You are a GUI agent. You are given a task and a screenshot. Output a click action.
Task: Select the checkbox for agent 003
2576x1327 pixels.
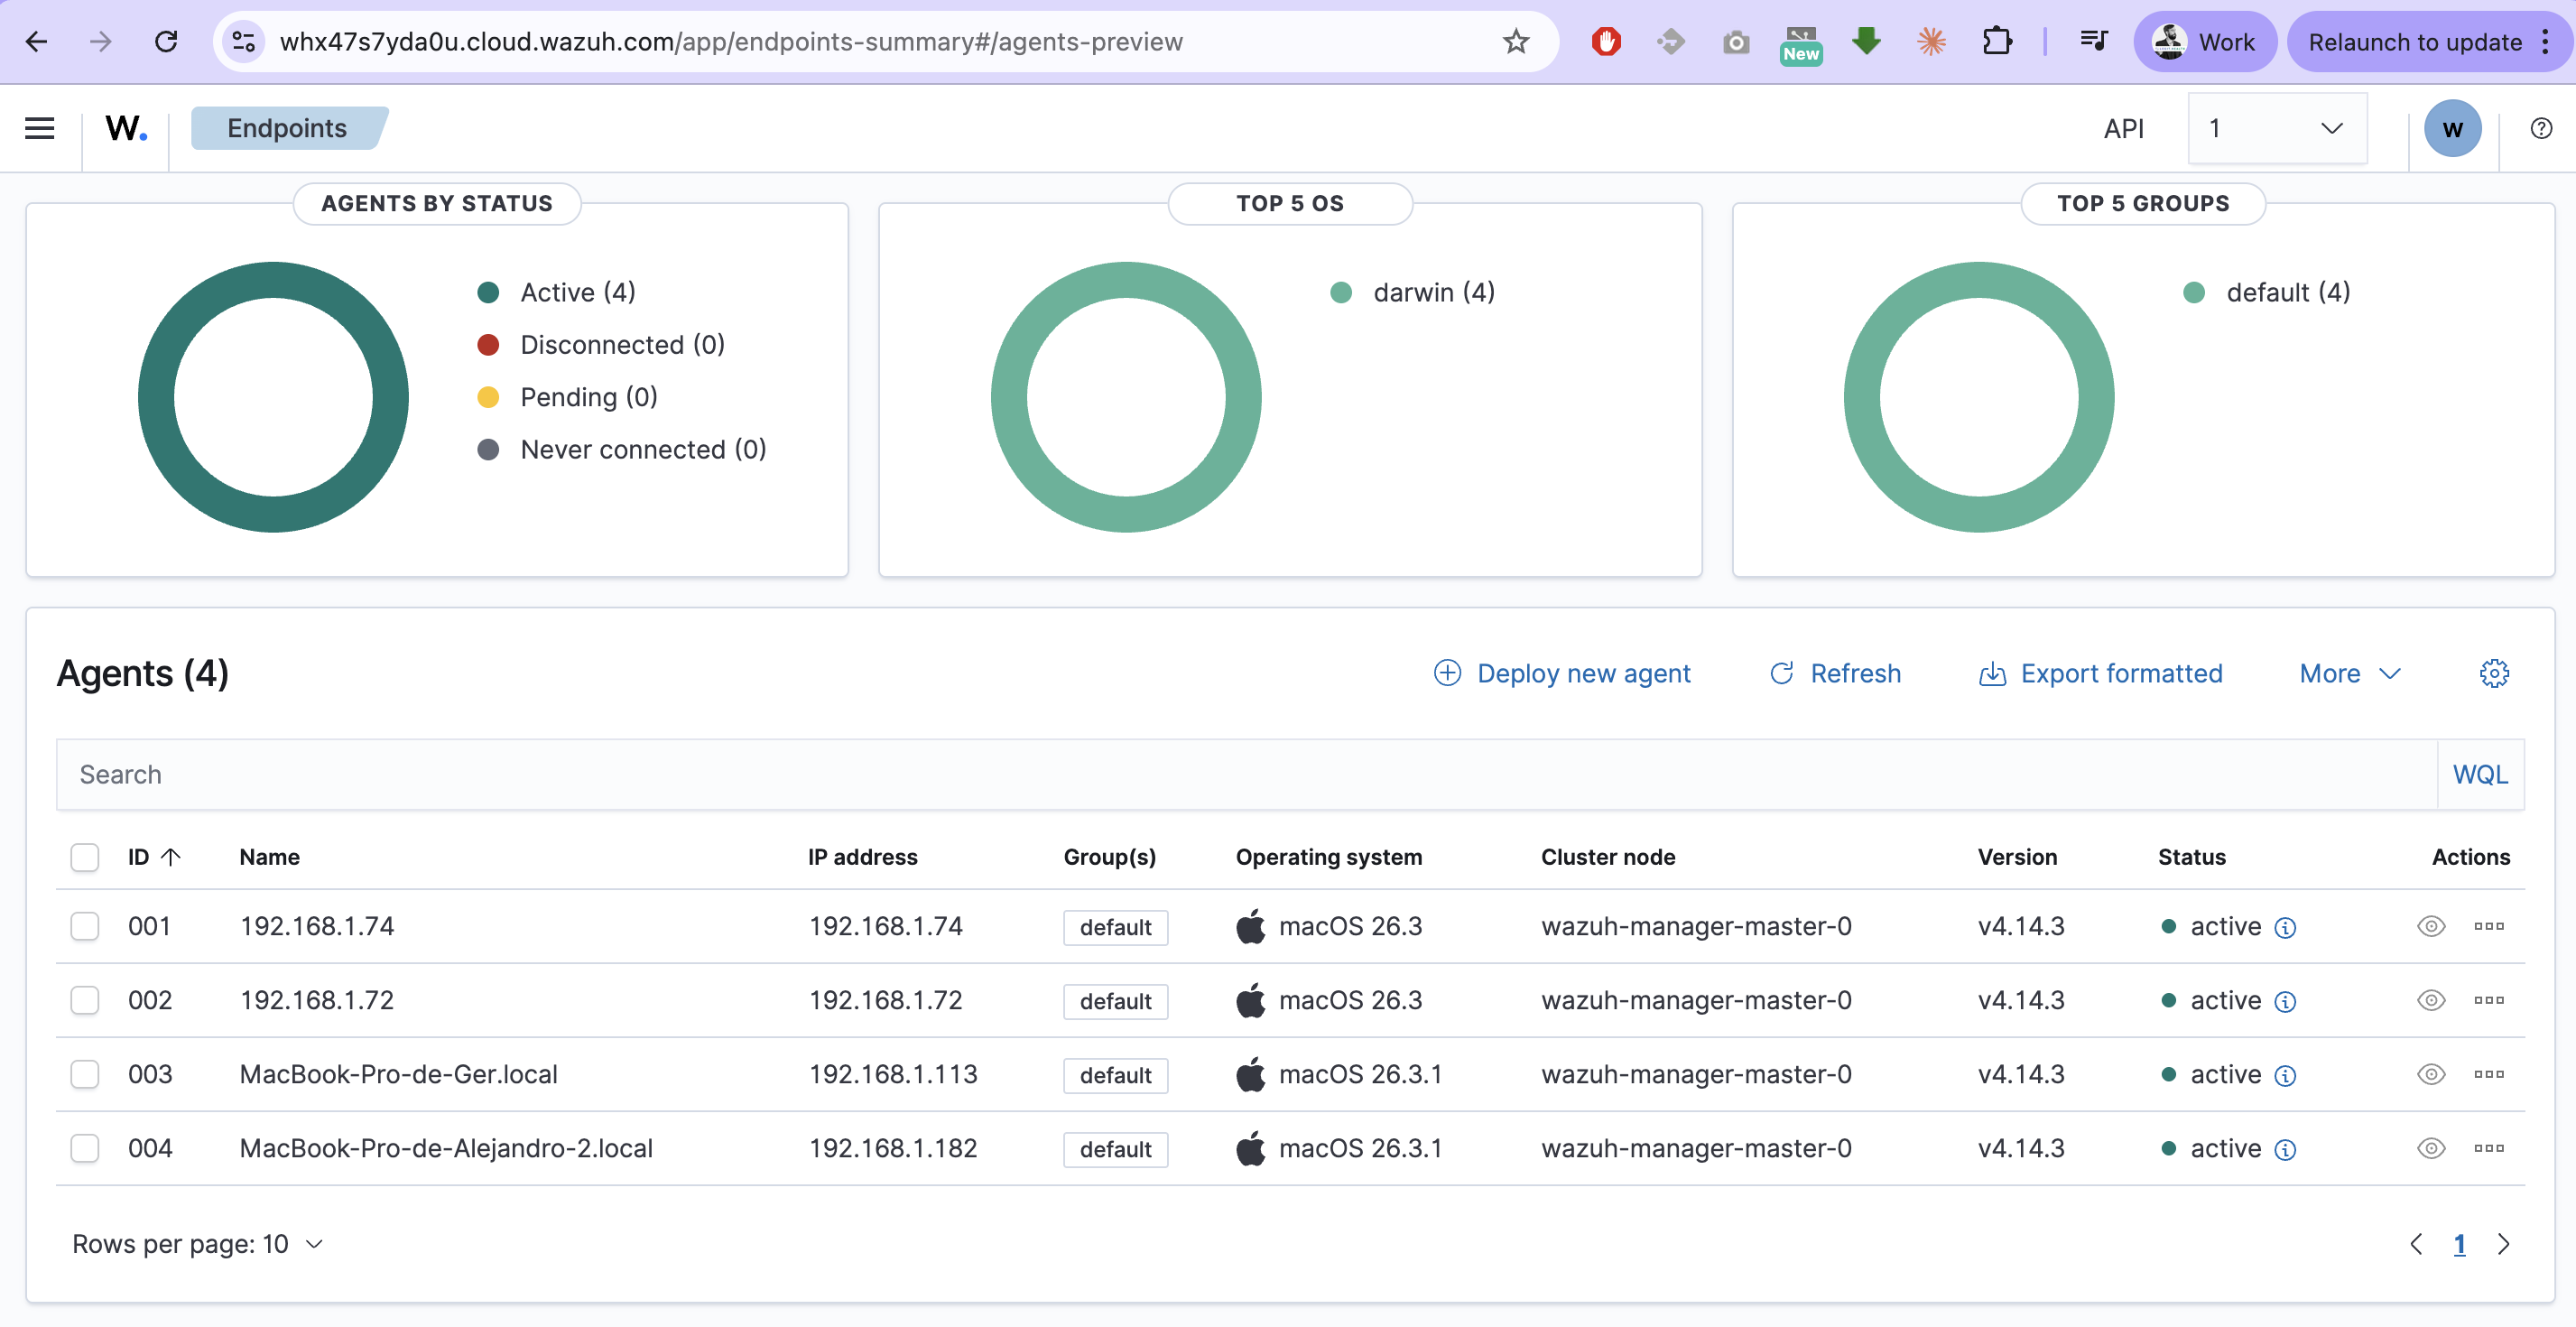pos(85,1074)
